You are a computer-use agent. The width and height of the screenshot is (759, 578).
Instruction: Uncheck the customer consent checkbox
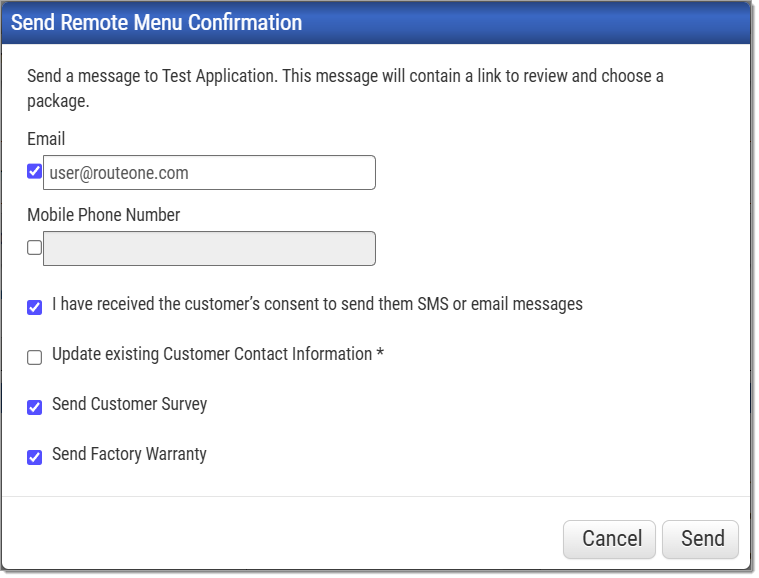(34, 307)
